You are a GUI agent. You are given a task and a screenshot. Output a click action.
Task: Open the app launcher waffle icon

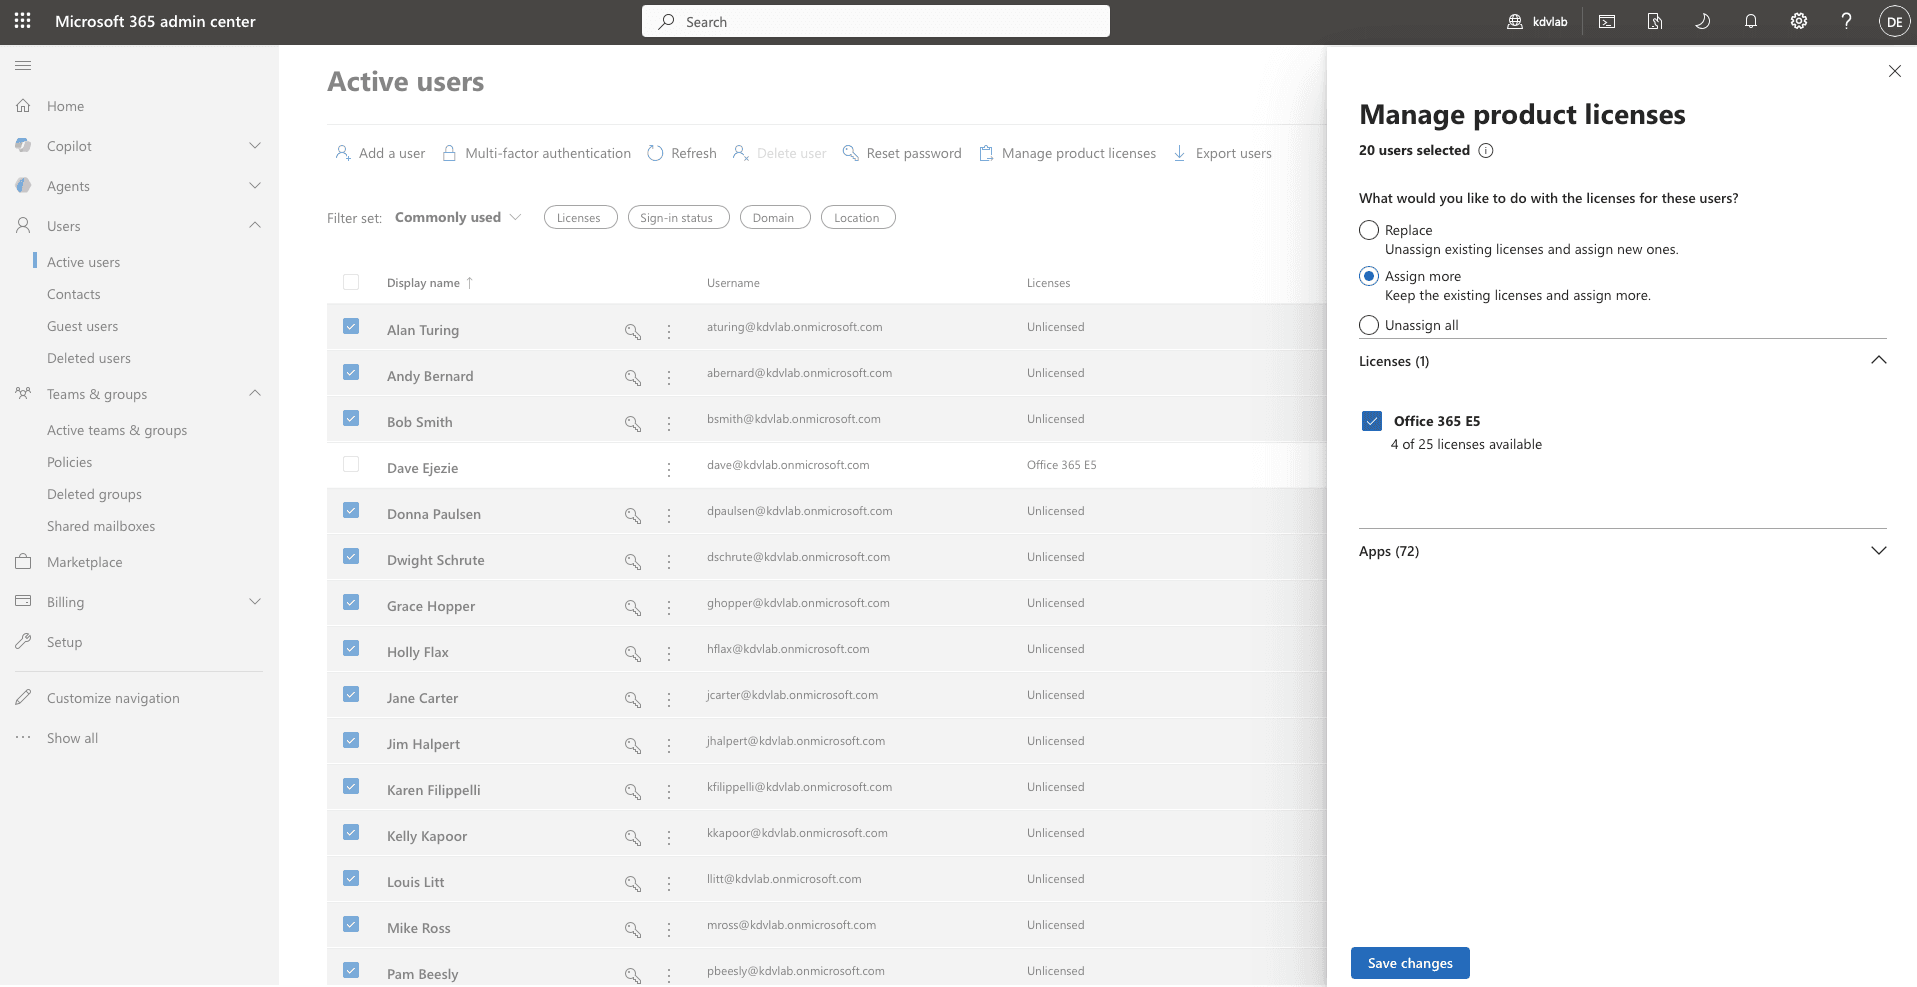(x=22, y=21)
